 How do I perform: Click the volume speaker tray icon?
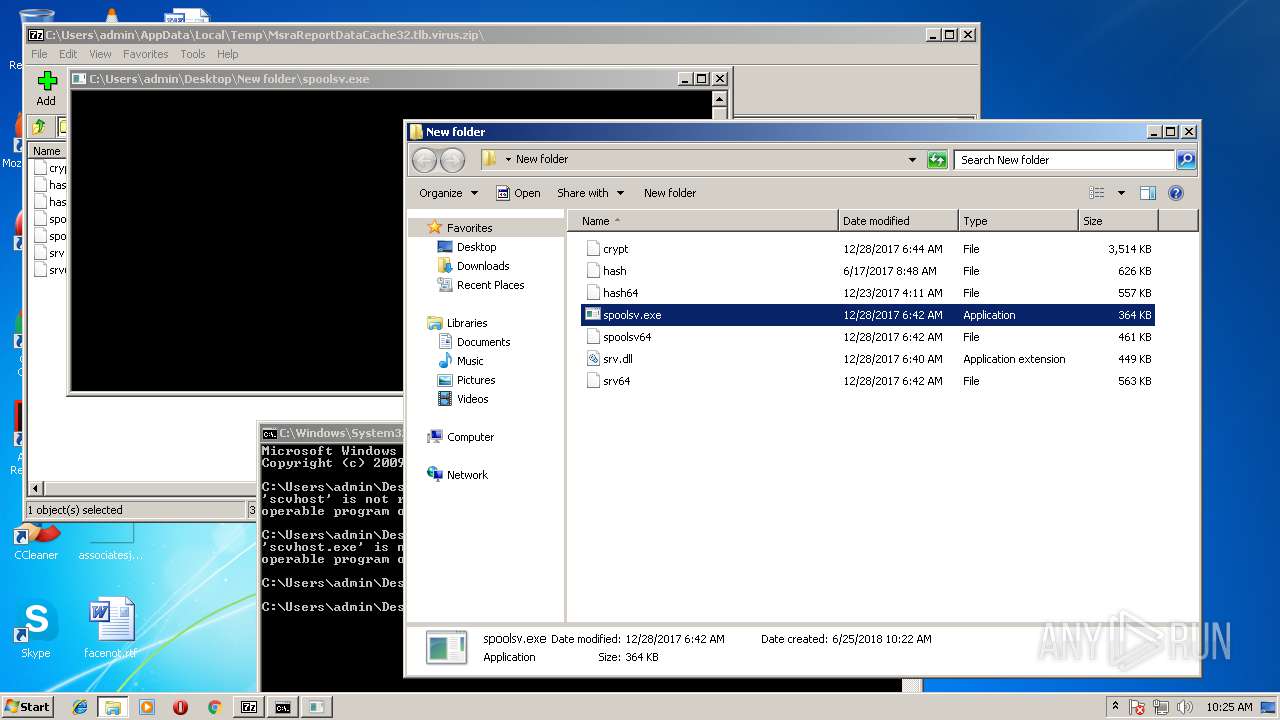(x=1185, y=707)
